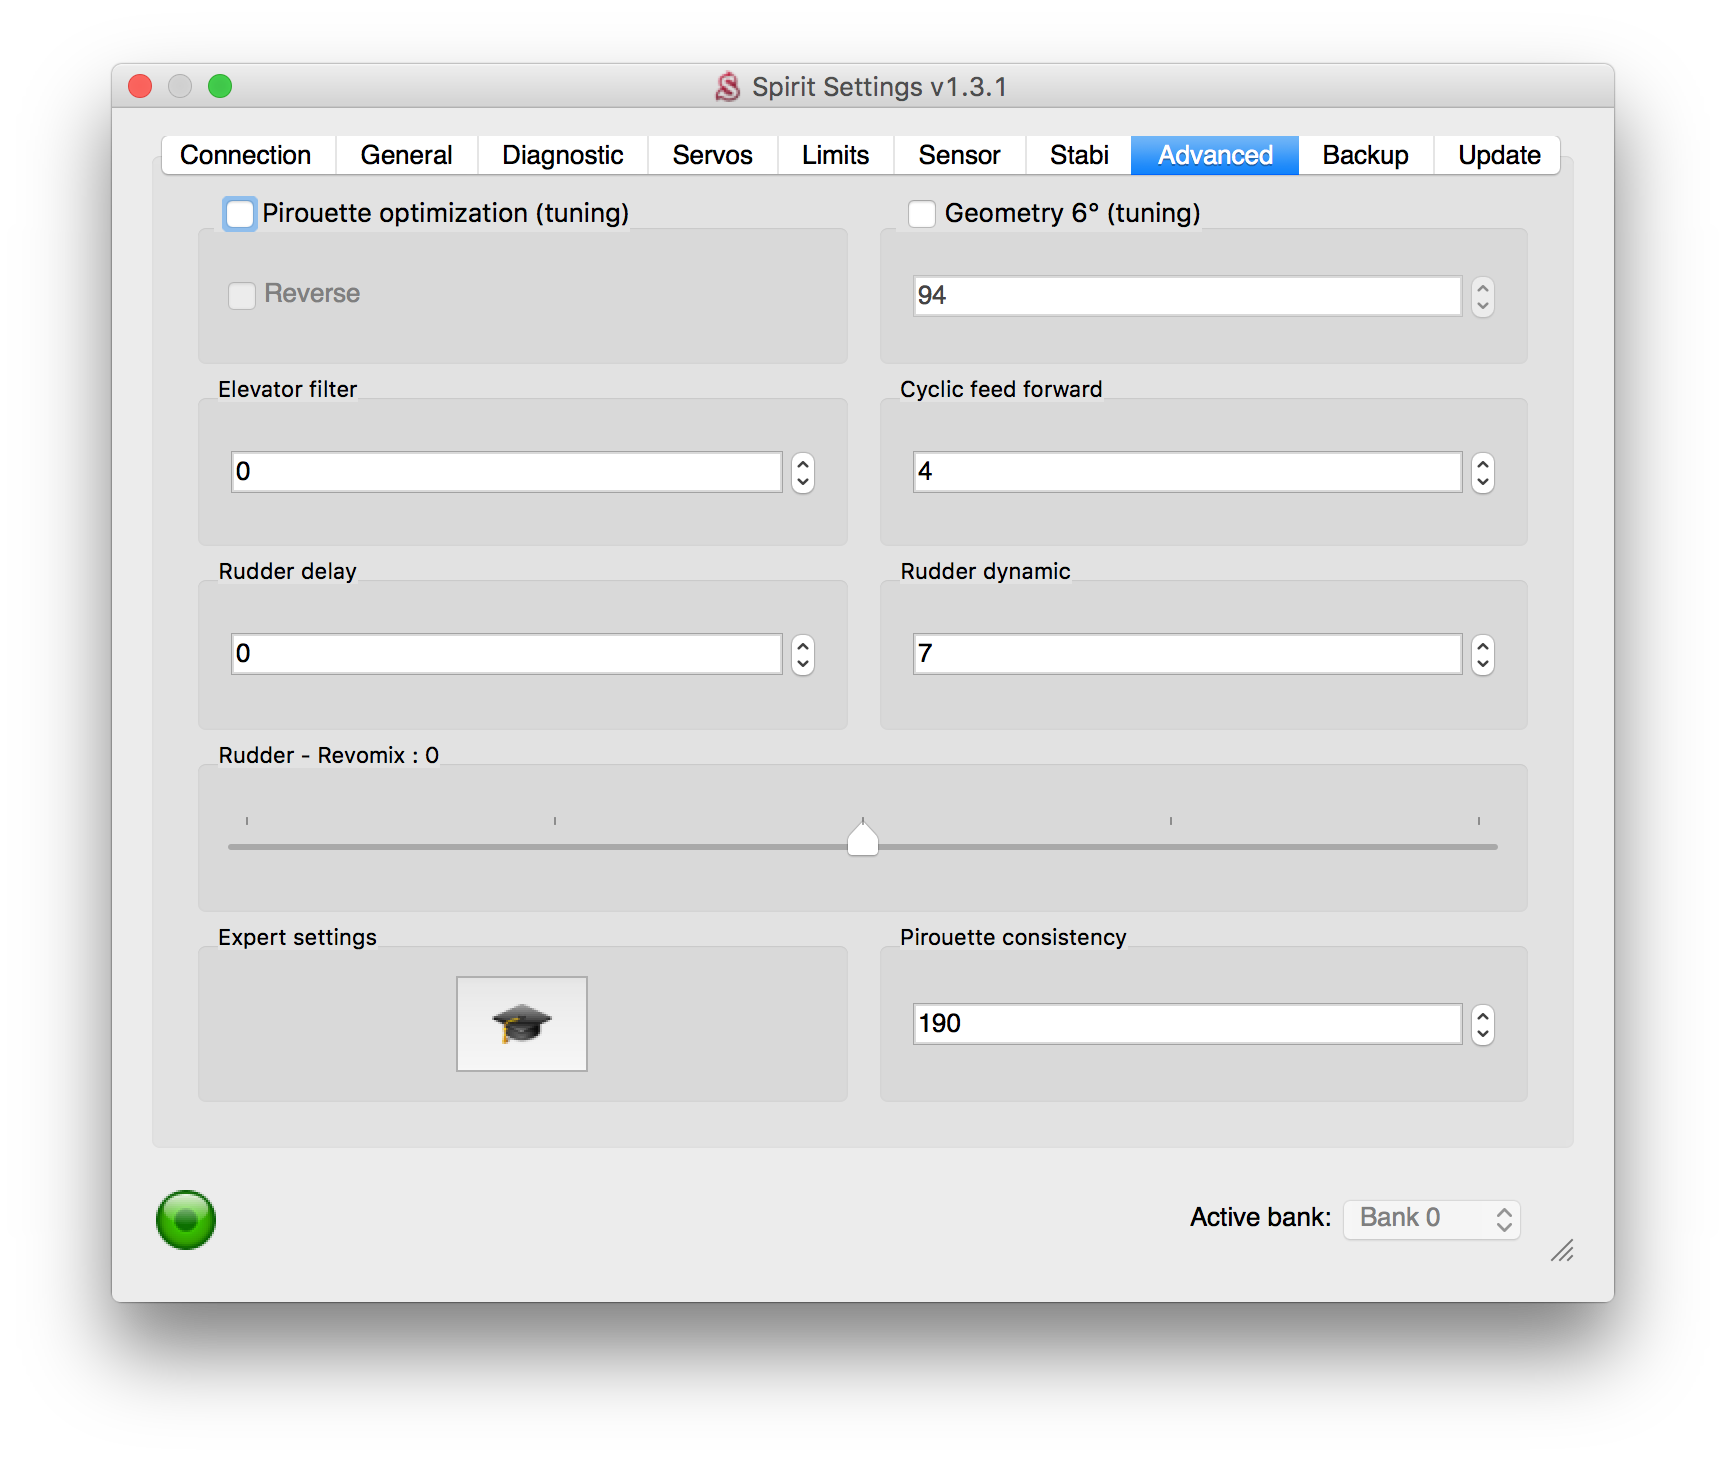This screenshot has height=1462, width=1726.
Task: Click the Pirouette consistency input field
Action: (1186, 1024)
